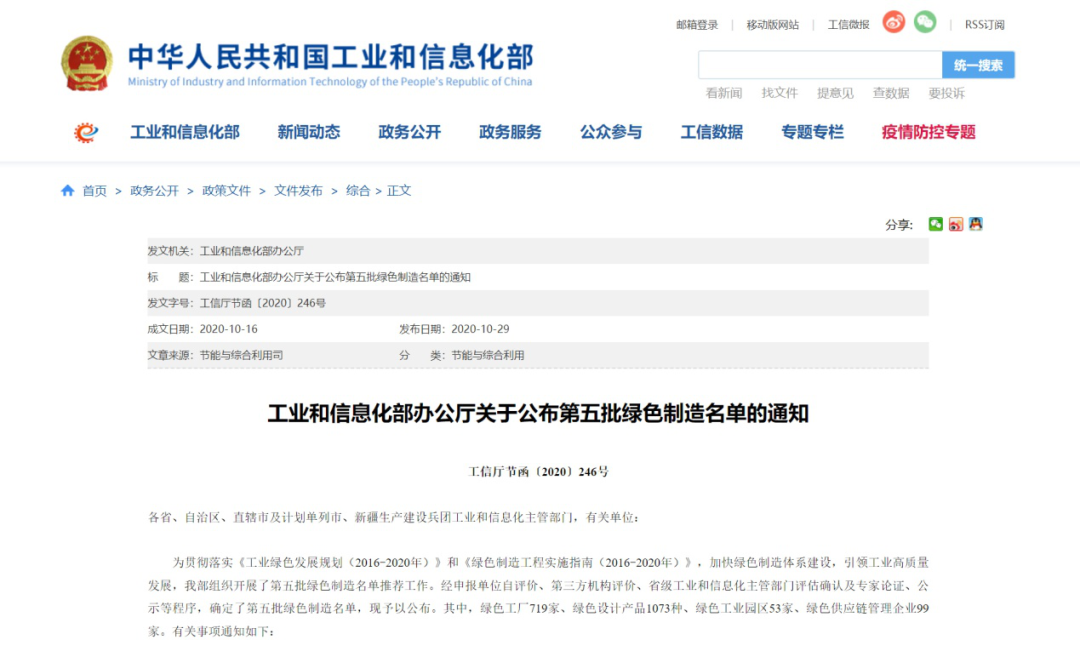Click the red gear logo in navigation bar
Screen dimensions: 1080x657
click(x=86, y=132)
